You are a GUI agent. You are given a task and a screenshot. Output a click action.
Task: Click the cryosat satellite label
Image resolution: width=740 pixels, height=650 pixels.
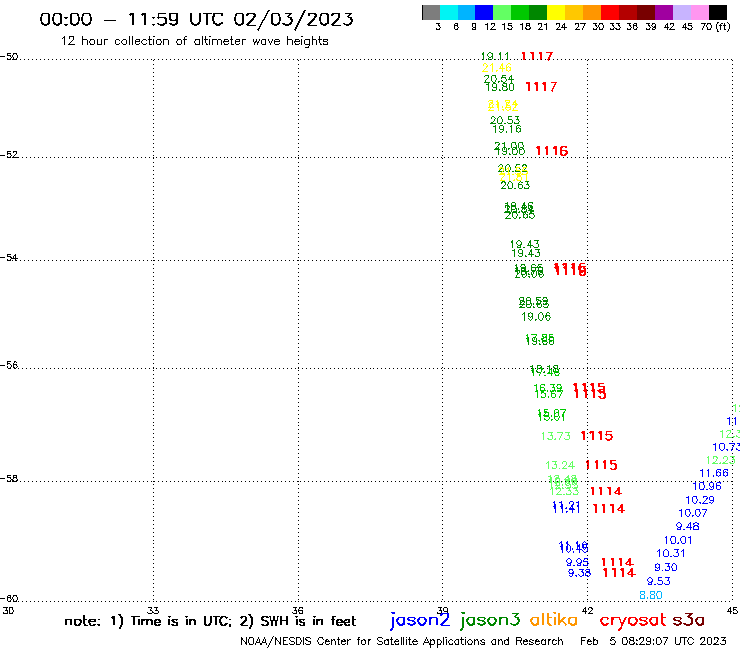coord(632,620)
